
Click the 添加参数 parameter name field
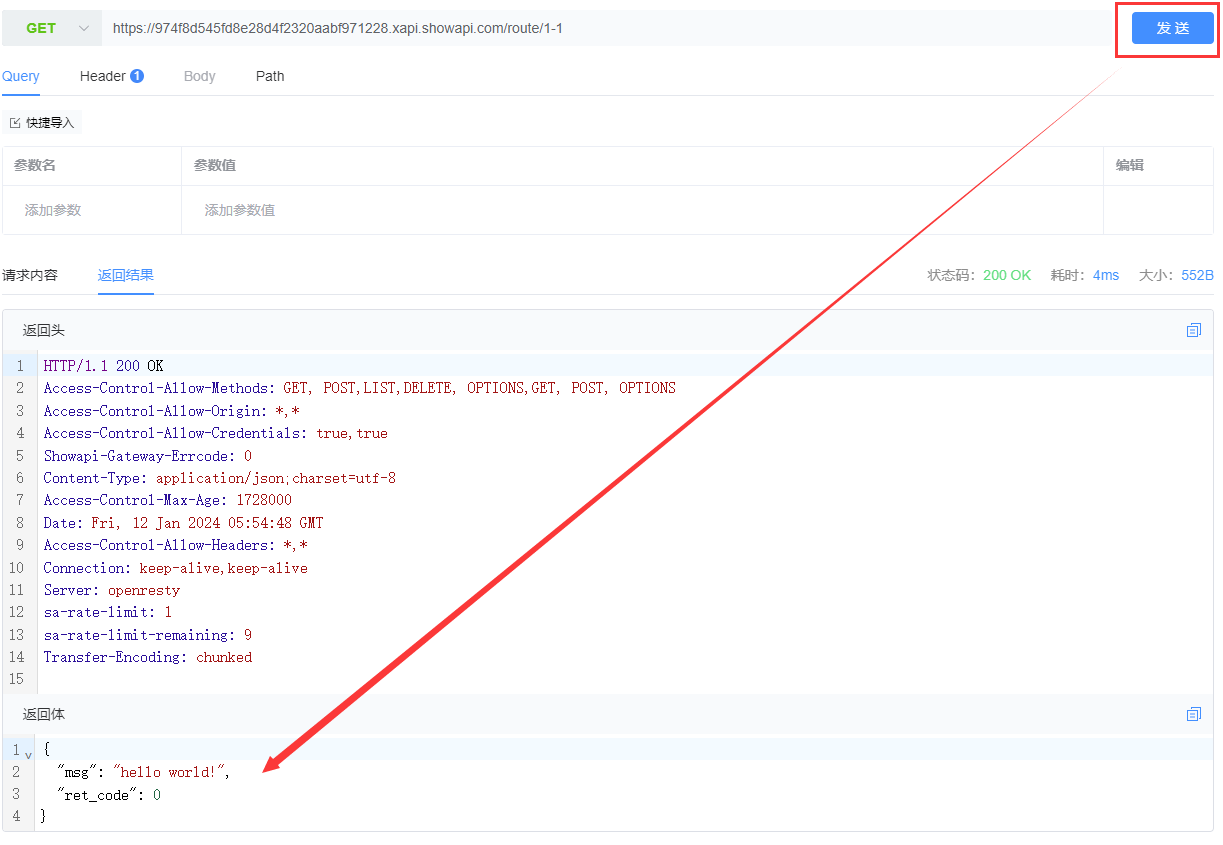(x=92, y=210)
